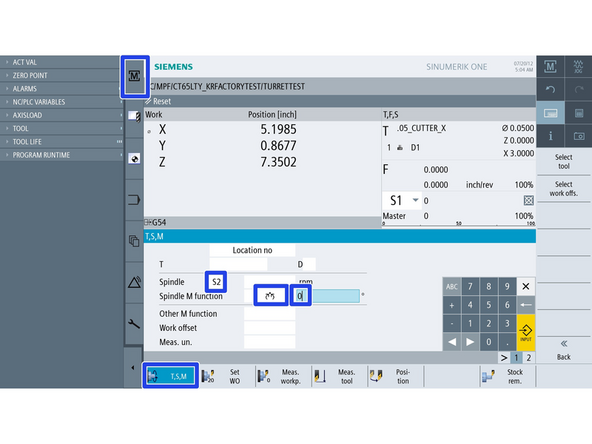Click the spindle override 100% bar

tap(459, 224)
